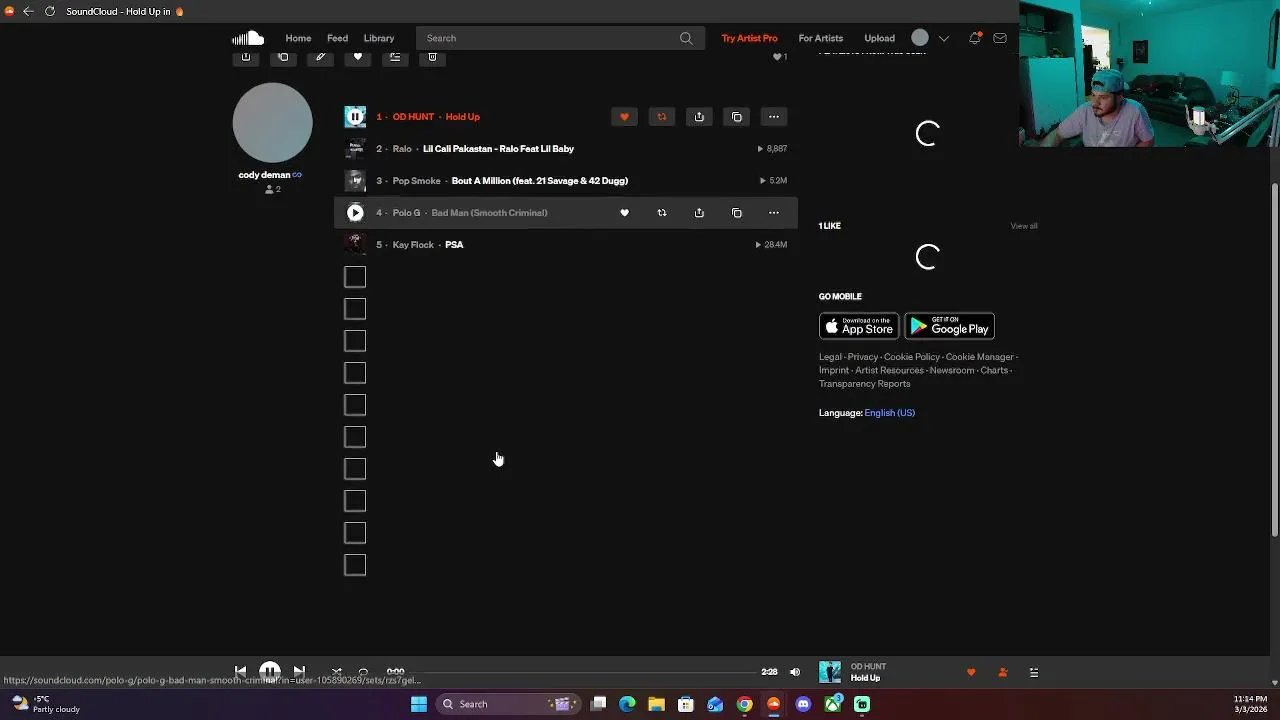Open the Artist Resources footer link

889,370
